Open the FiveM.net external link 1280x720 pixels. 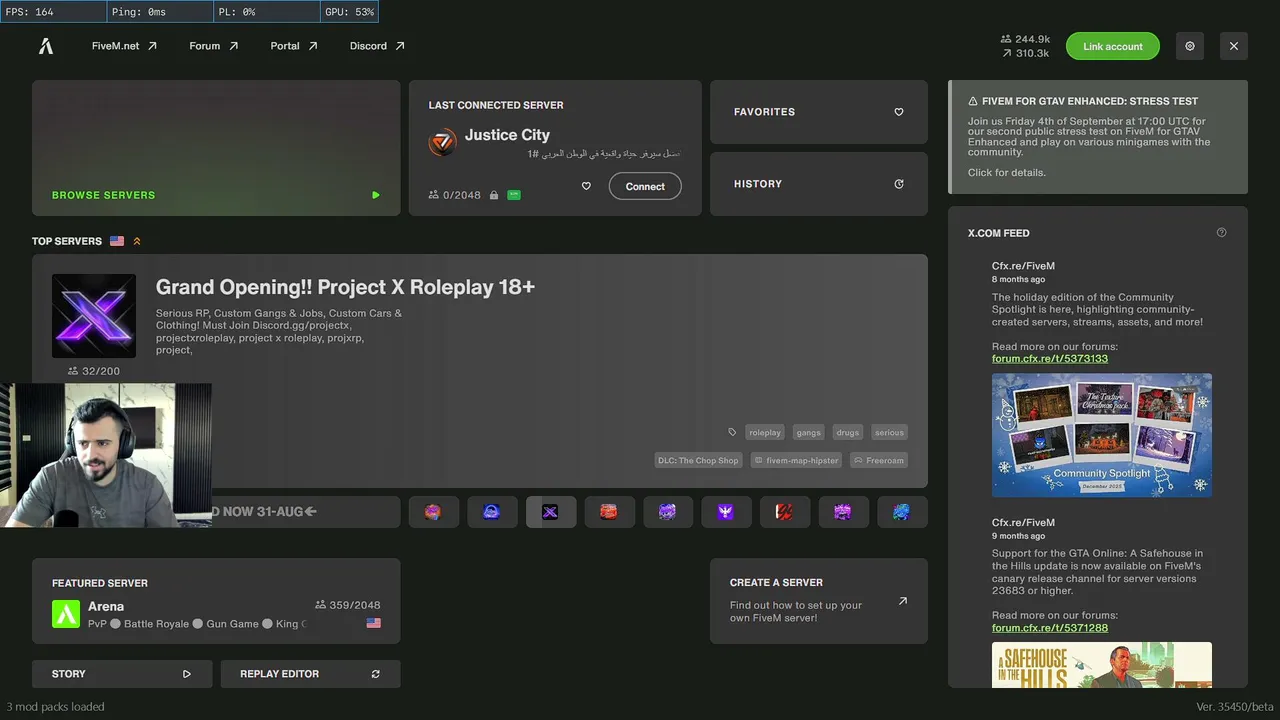point(125,46)
